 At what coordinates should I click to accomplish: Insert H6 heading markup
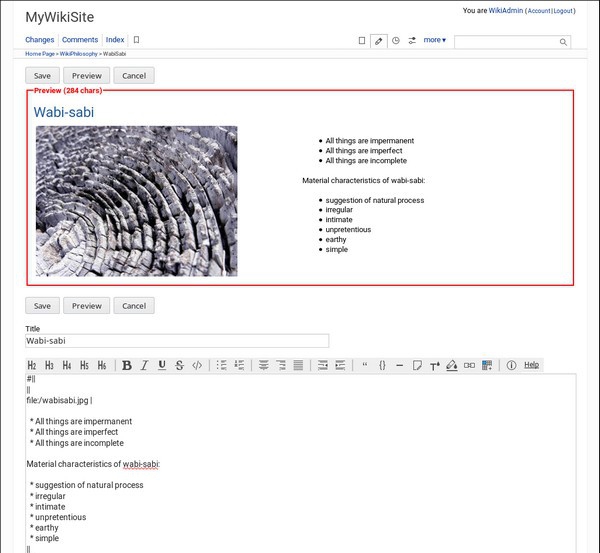click(101, 366)
